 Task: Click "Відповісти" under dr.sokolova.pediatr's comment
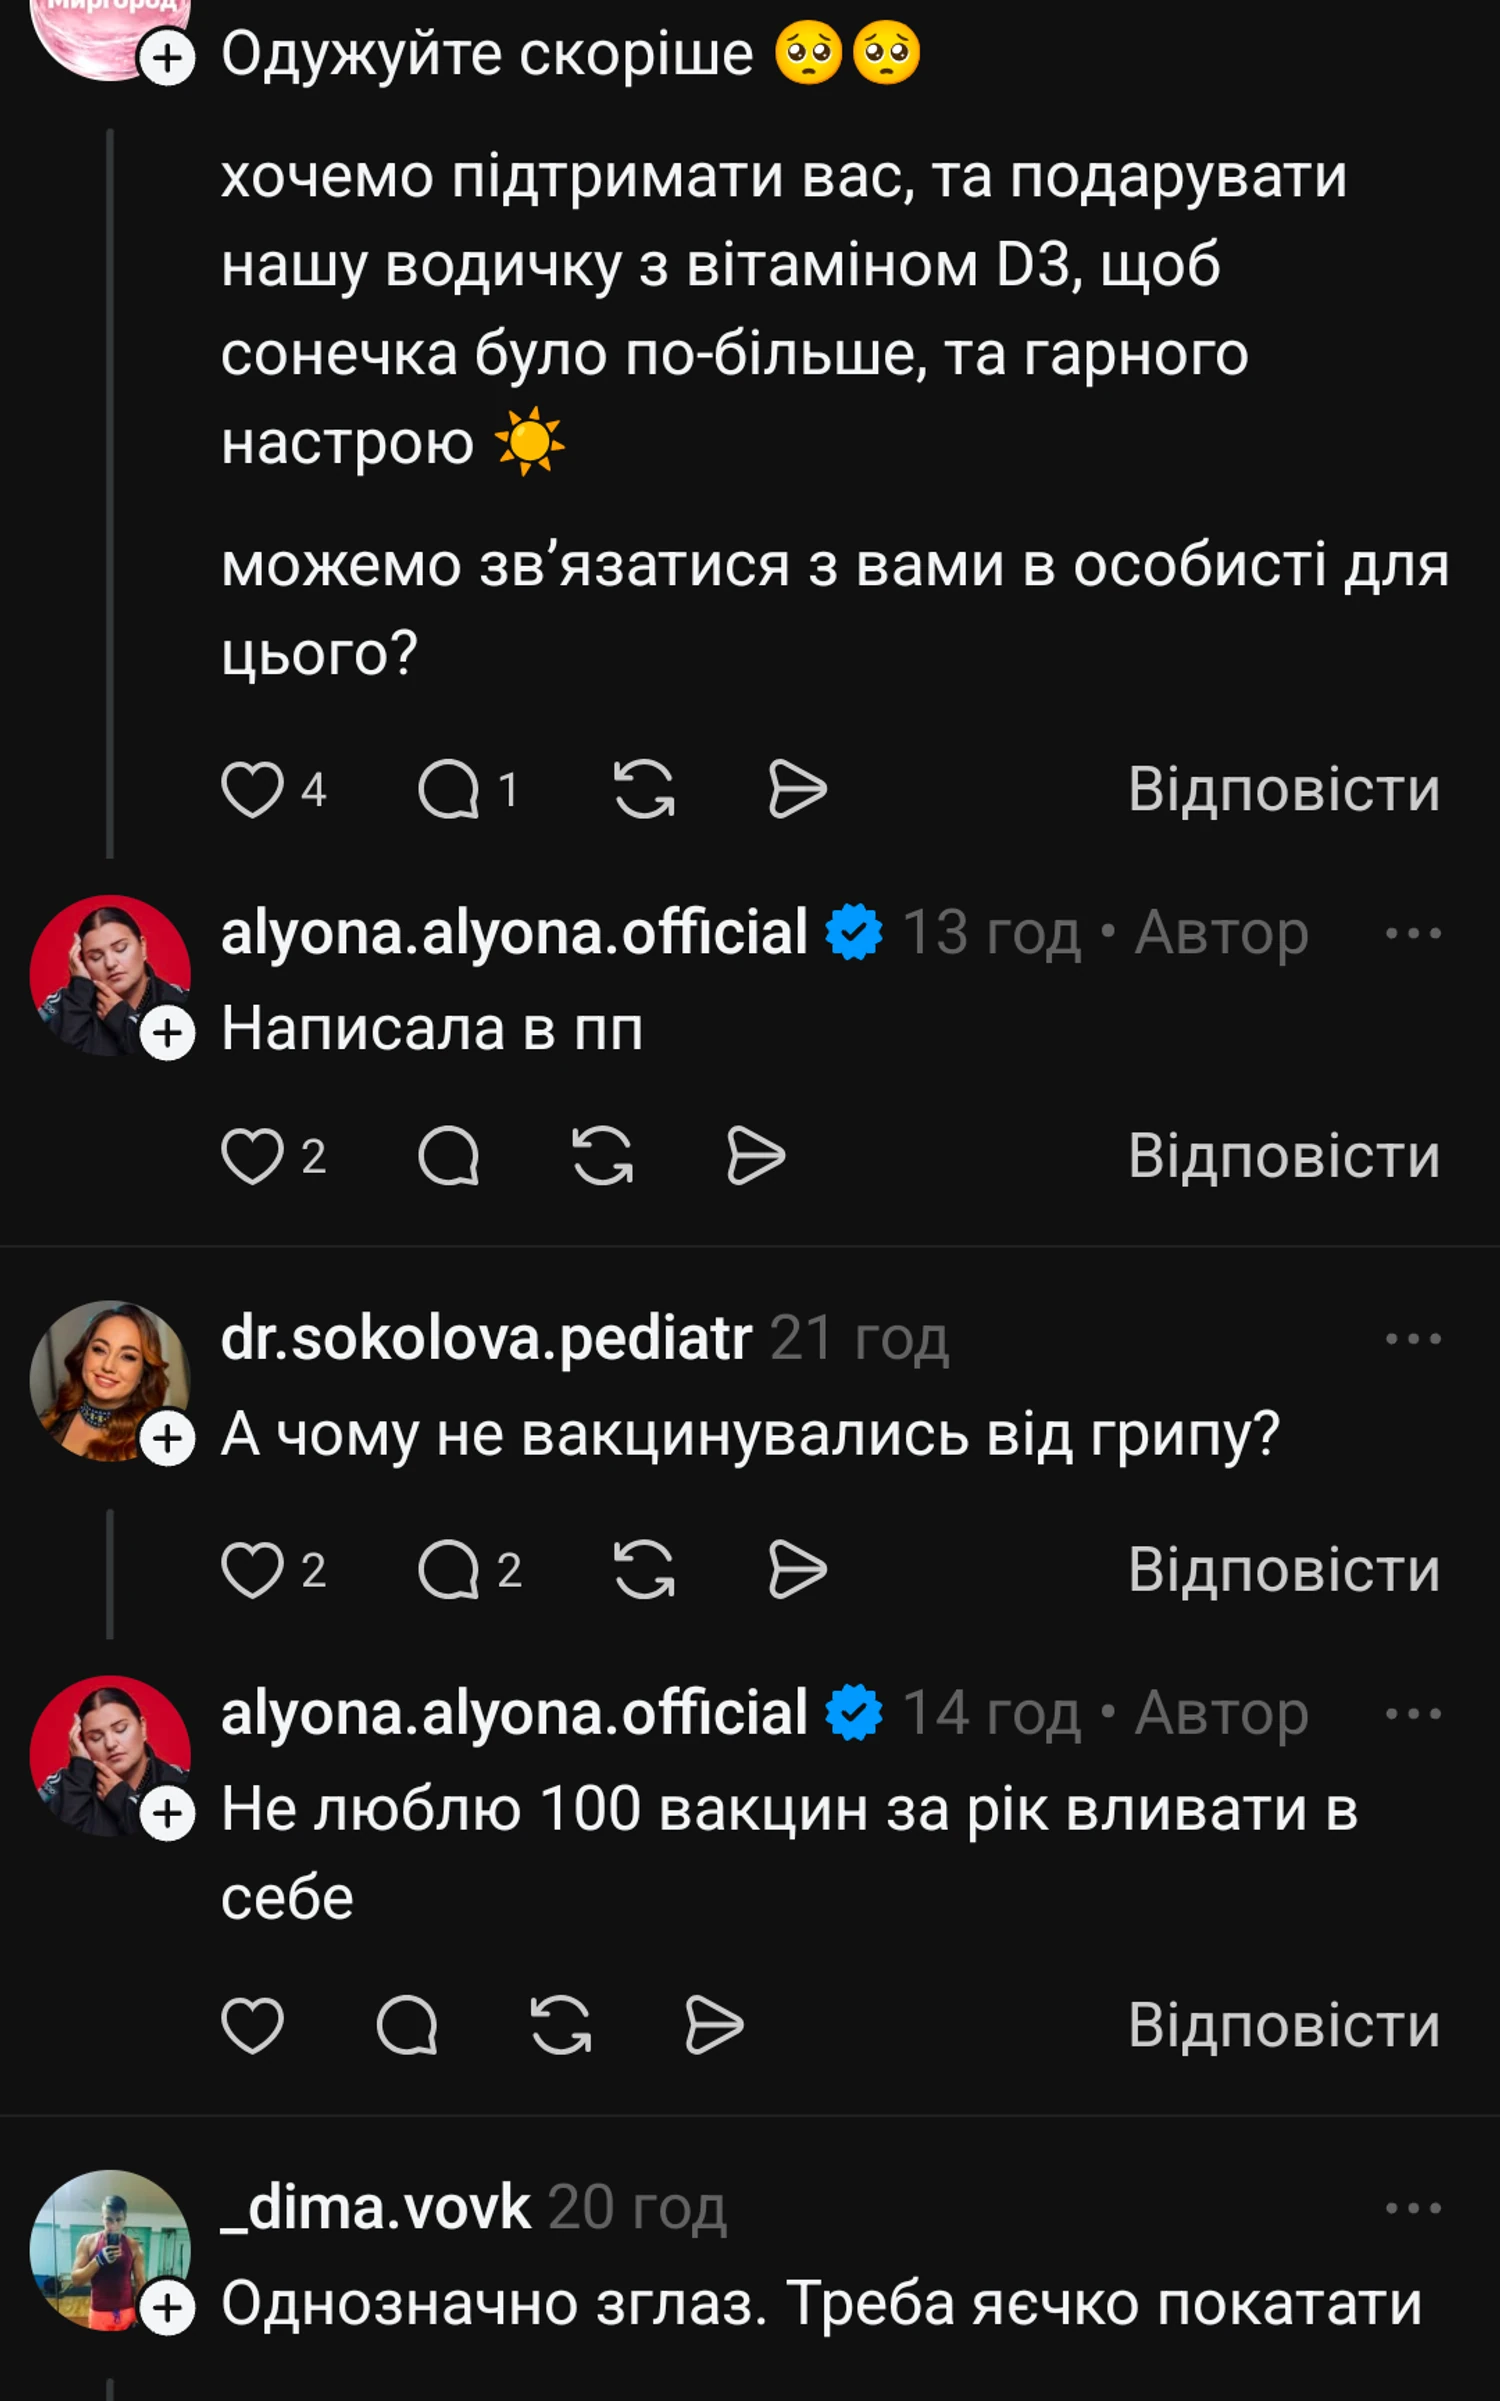coord(1284,1570)
